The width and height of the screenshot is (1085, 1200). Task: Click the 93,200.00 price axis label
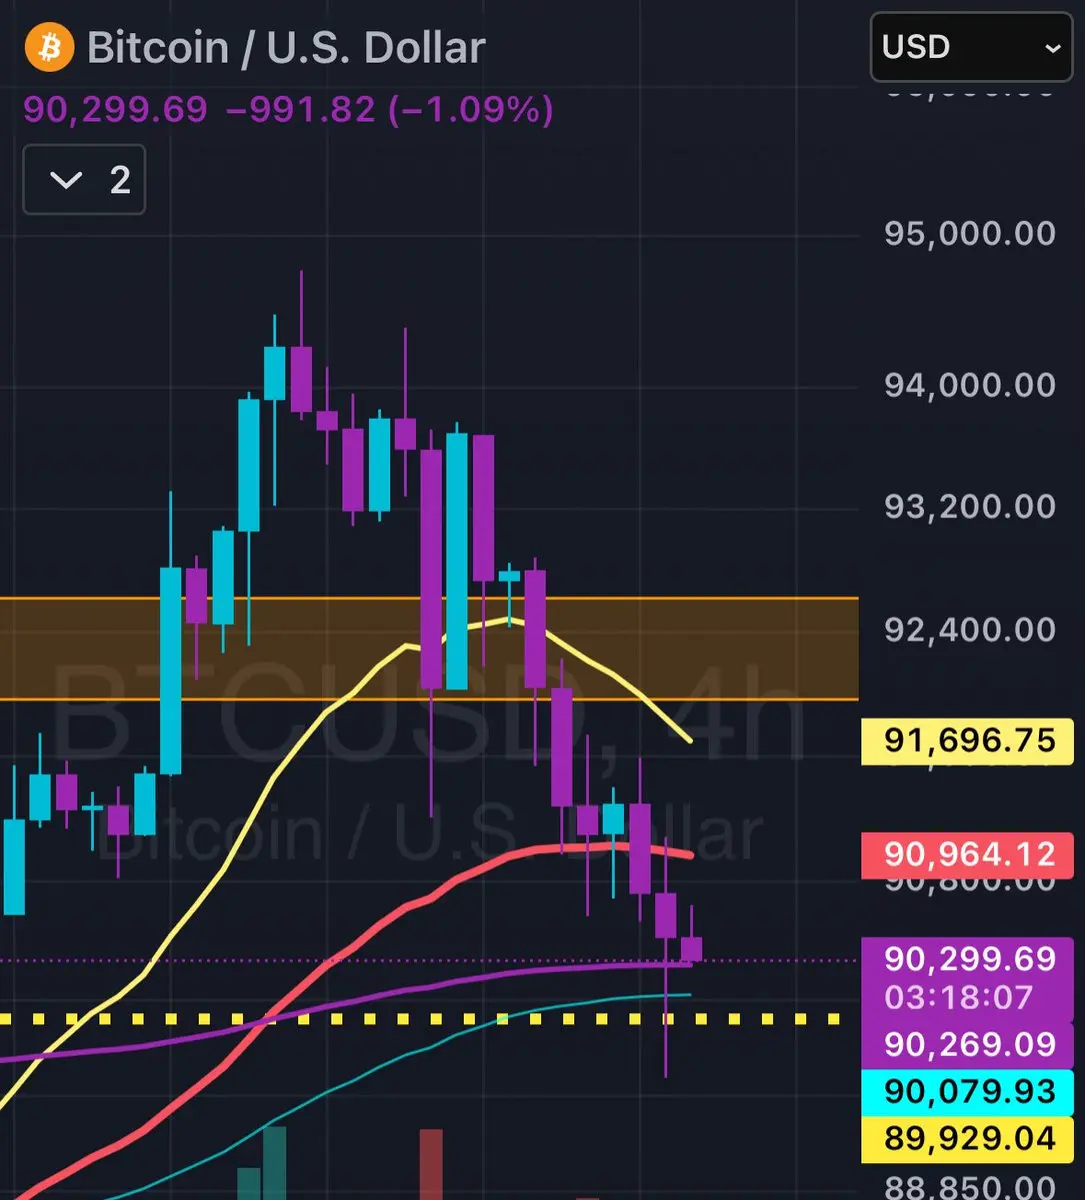pyautogui.click(x=970, y=507)
